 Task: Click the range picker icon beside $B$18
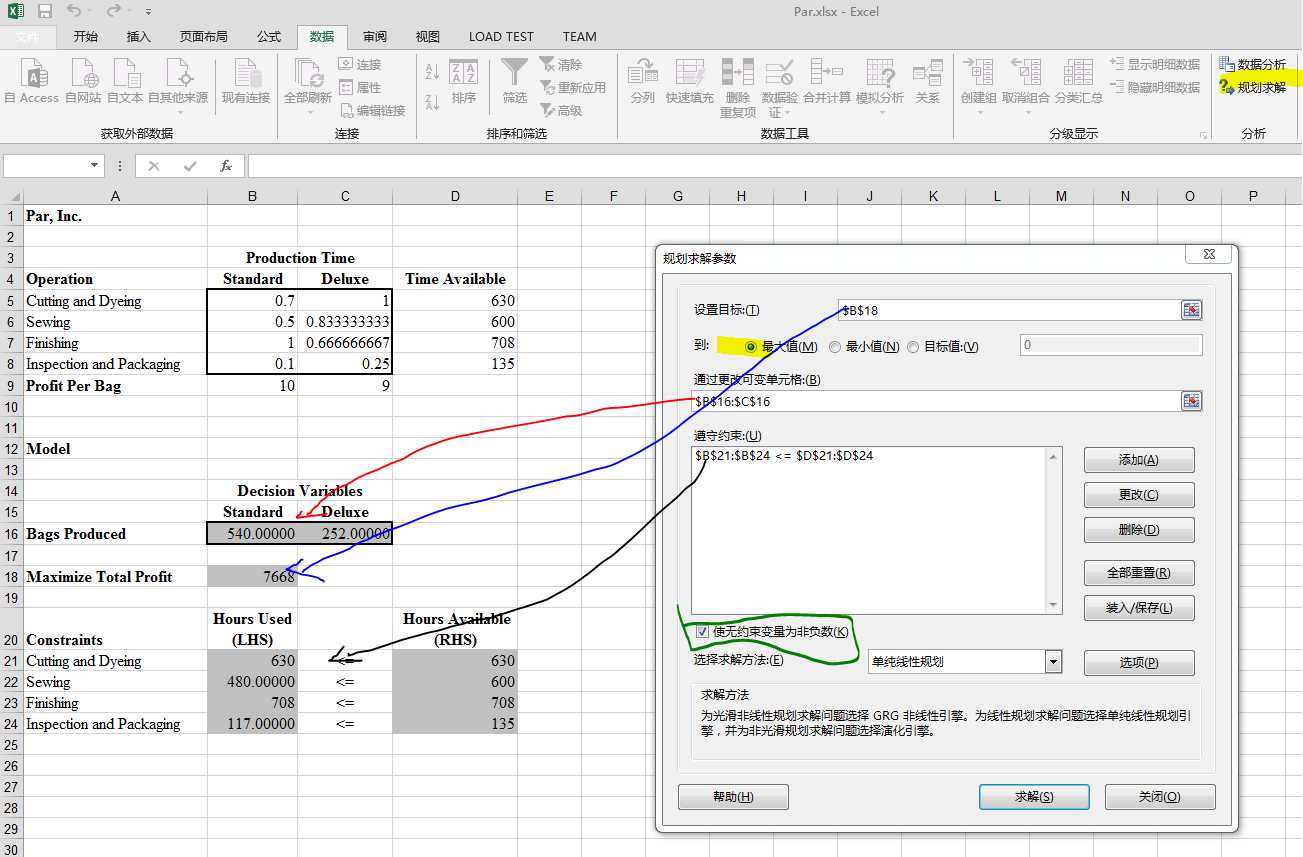(1191, 310)
